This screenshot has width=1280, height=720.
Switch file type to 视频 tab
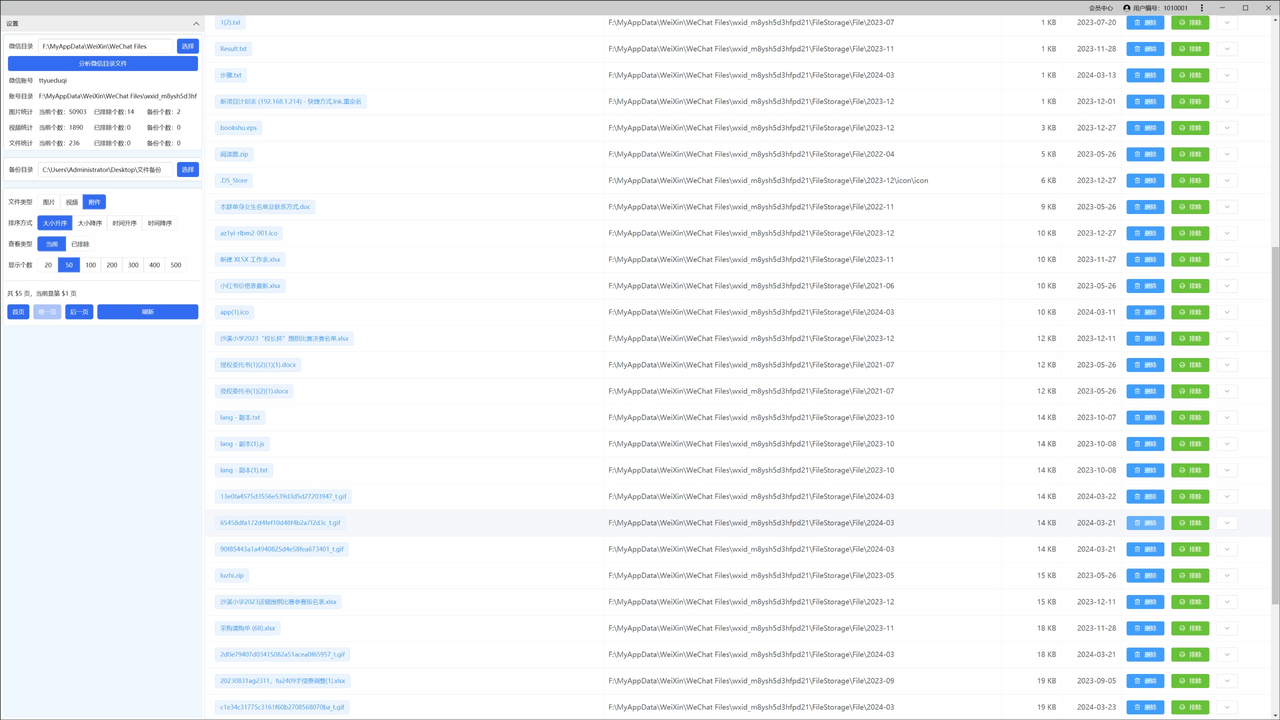(72, 202)
